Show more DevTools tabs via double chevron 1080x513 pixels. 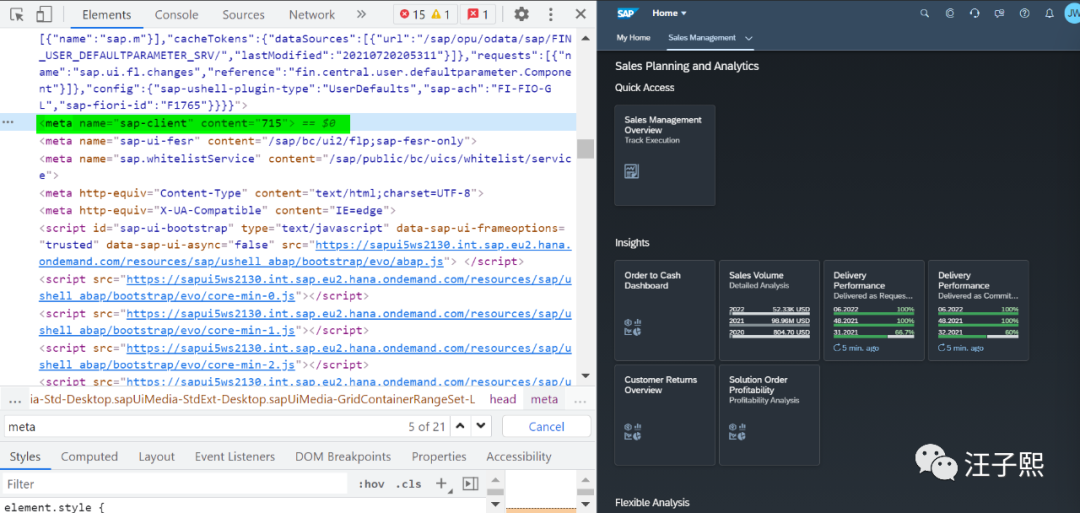tap(361, 14)
